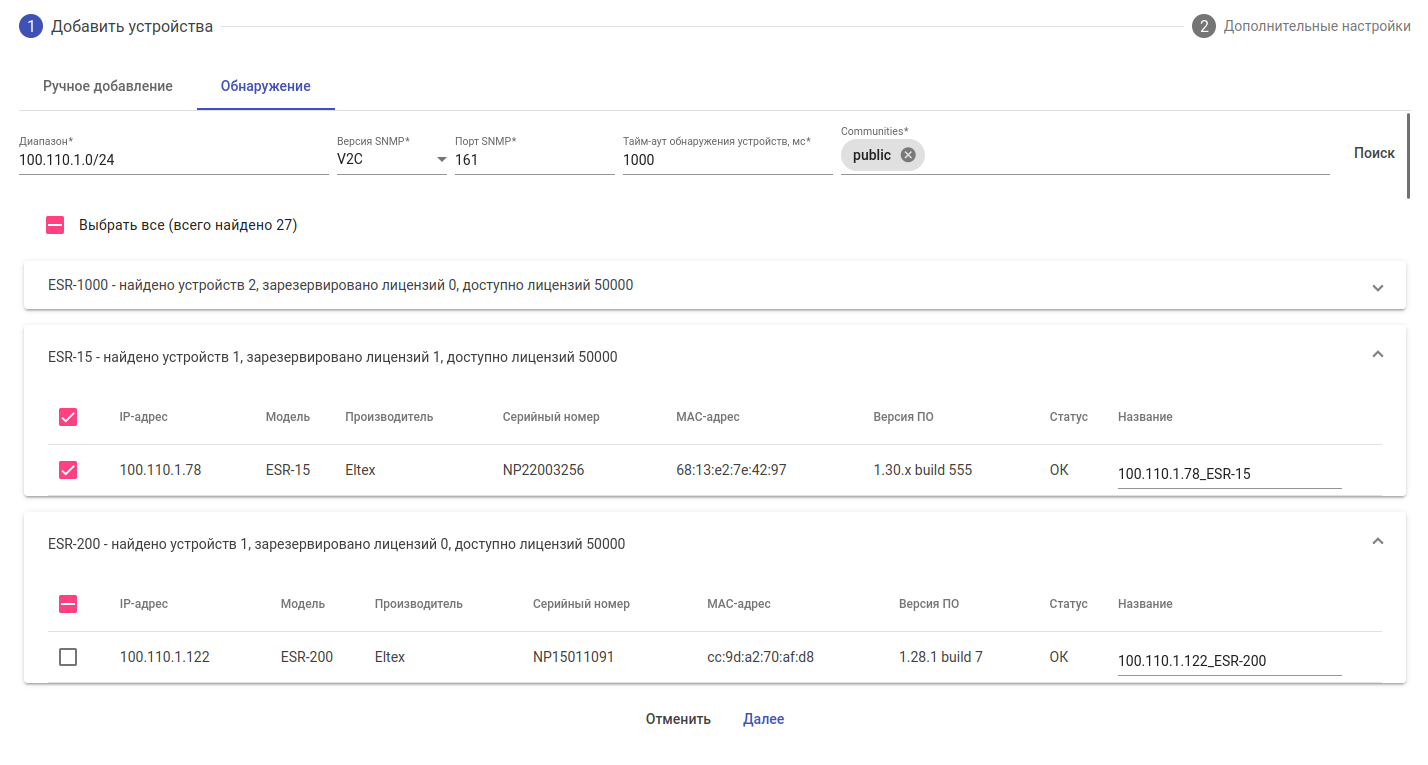The height and width of the screenshot is (765, 1428).
Task: Edit the name field 100.110.1.122_ESR-200
Action: pos(1229,661)
